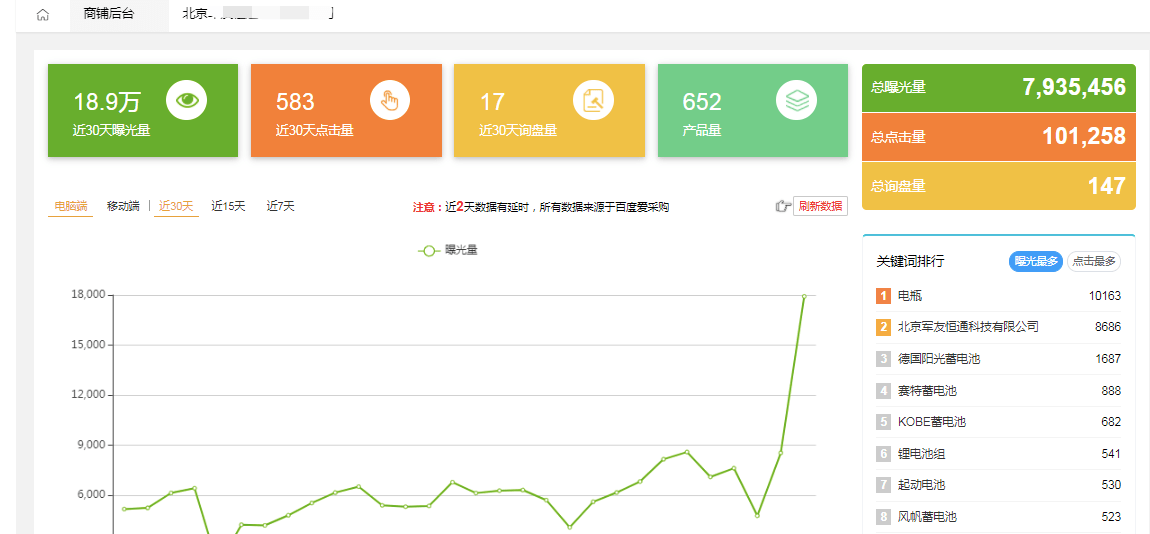Select the 近30天 time range
Viewport: 1150px width, 534px height.
176,206
